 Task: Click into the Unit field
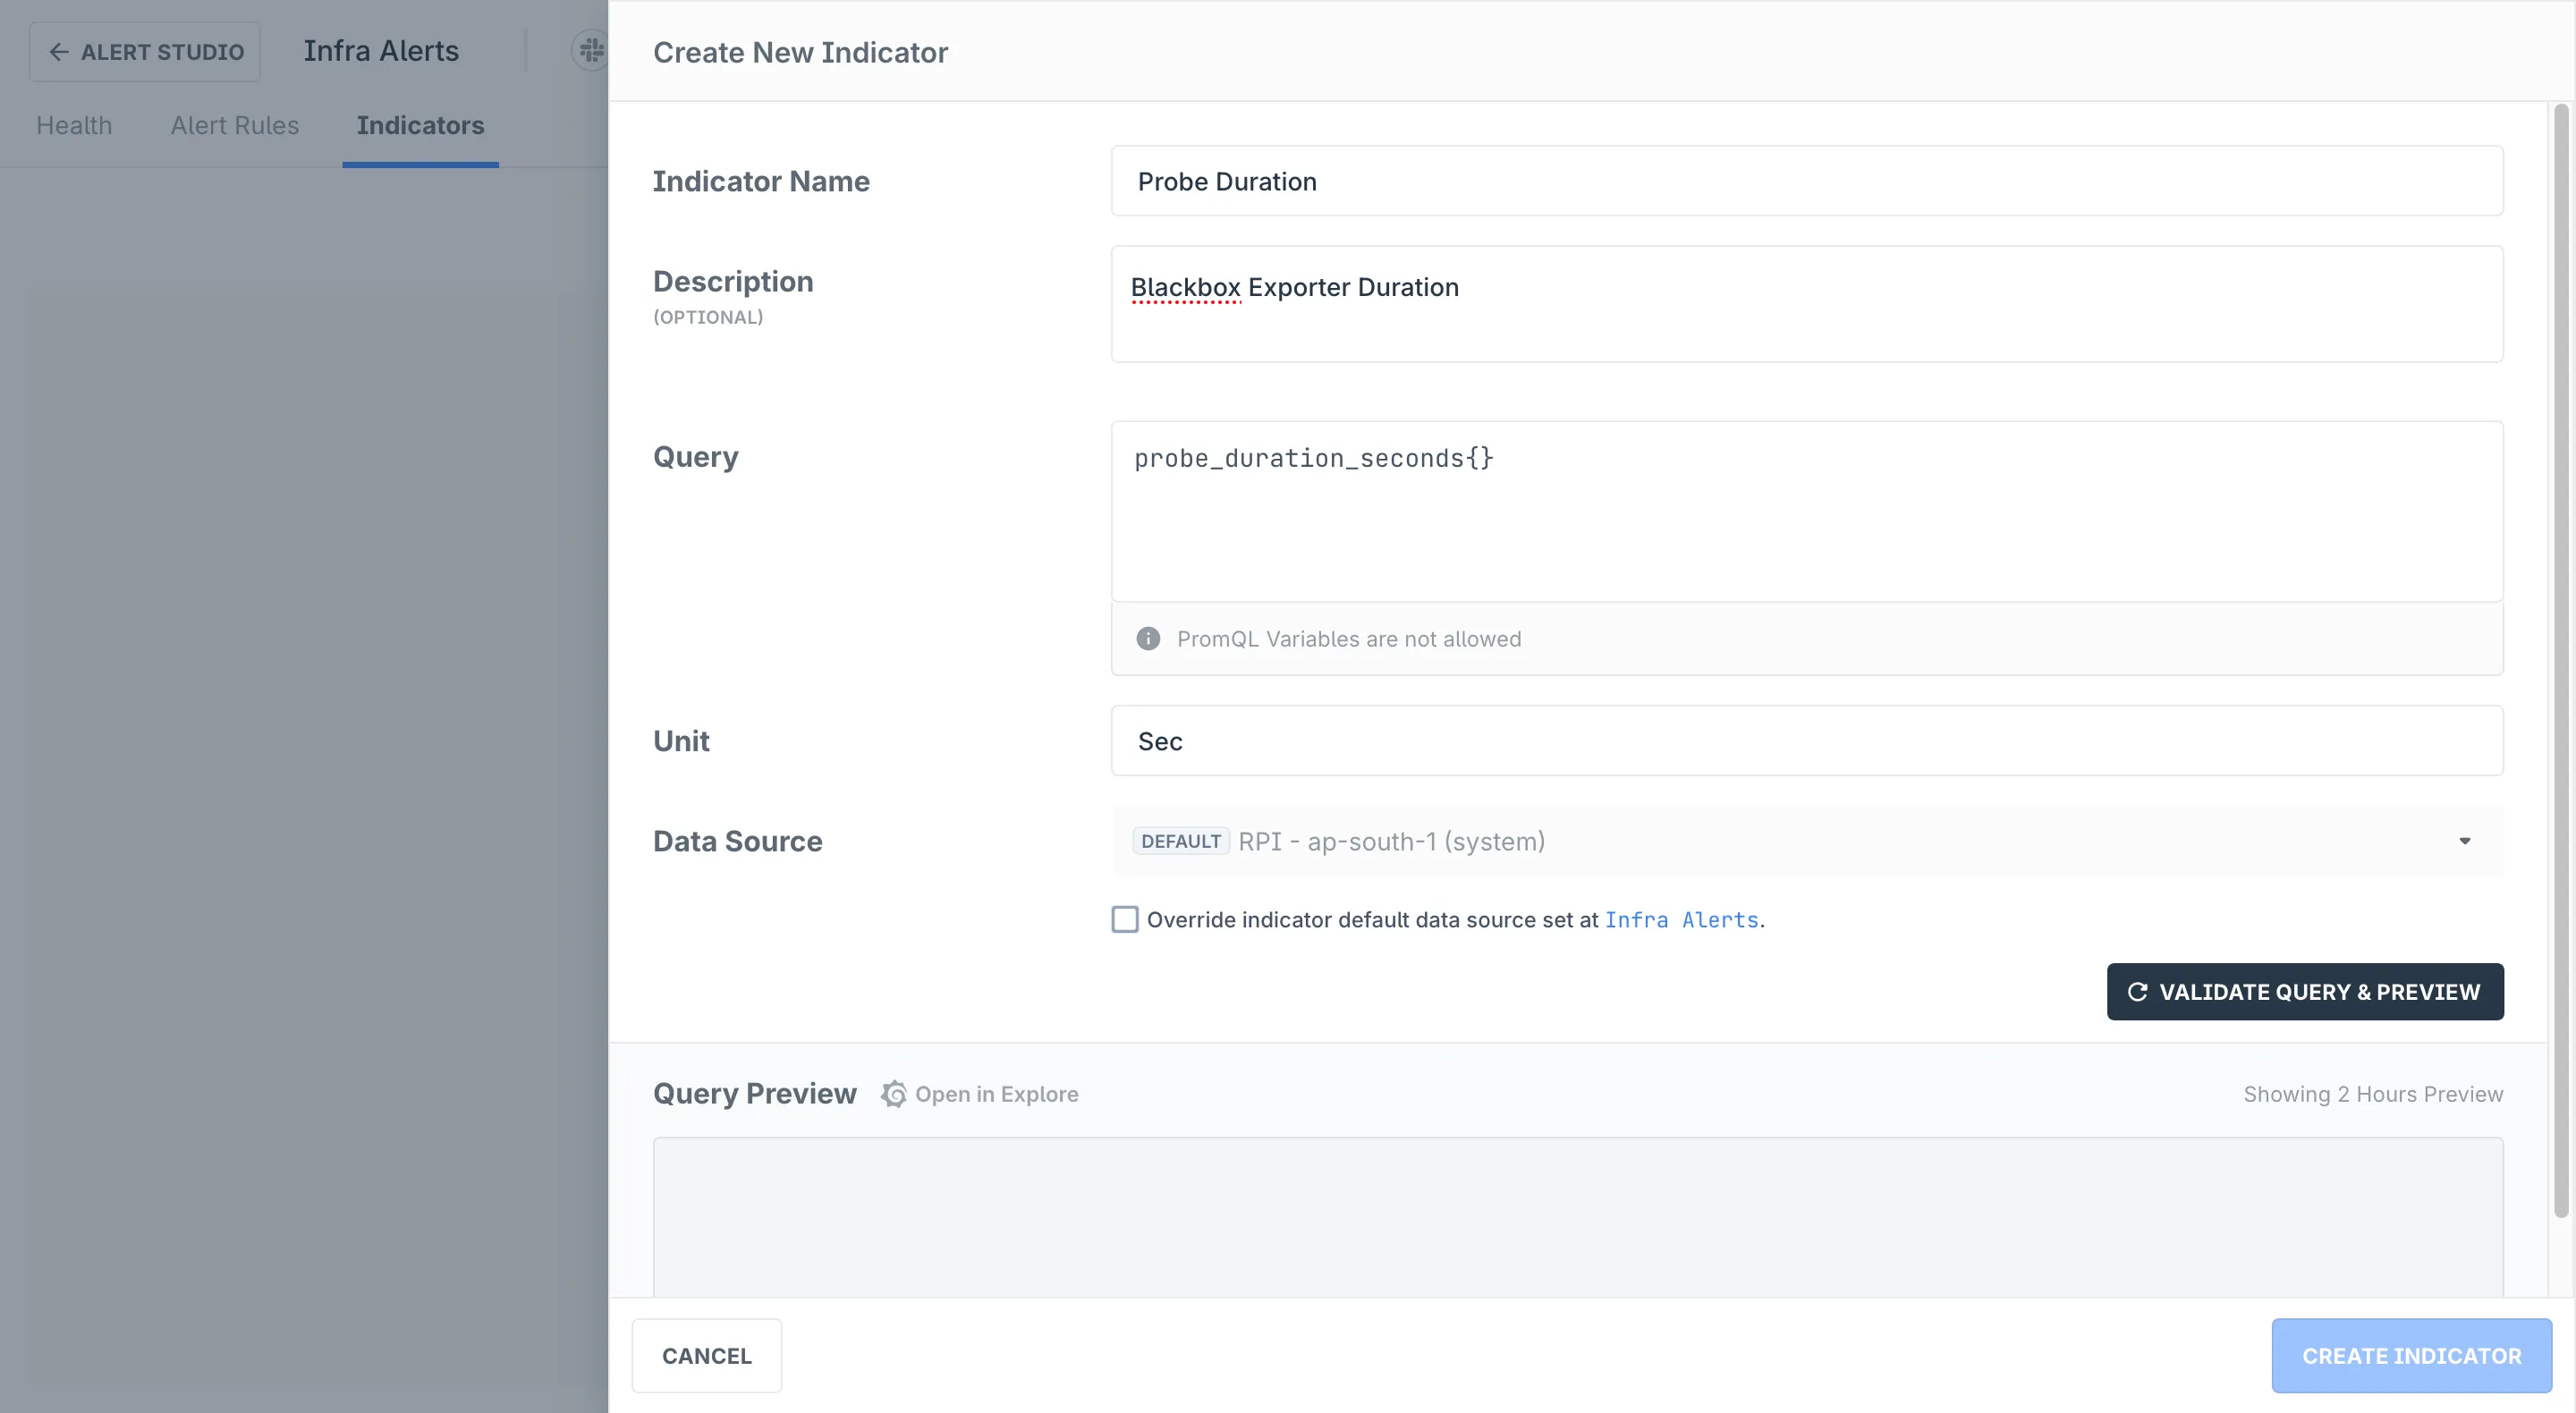(1806, 742)
